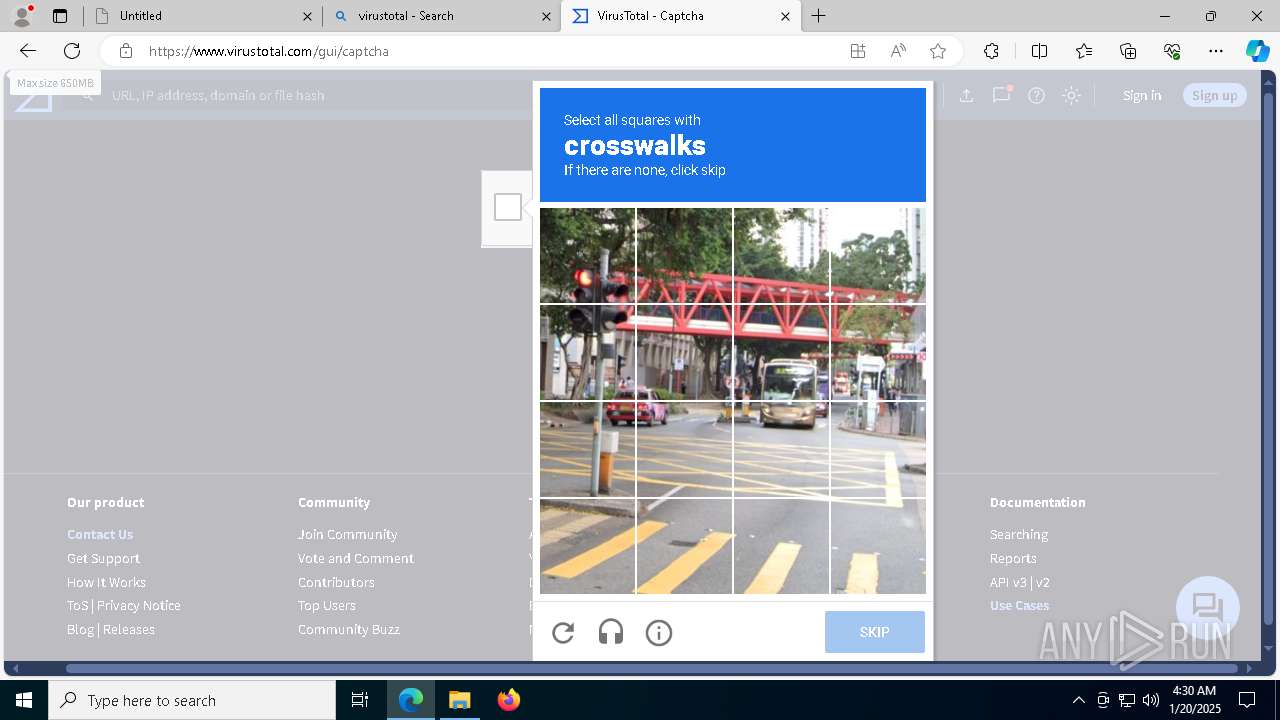This screenshot has width=1280, height=720.
Task: Open Contact Us link
Action: click(x=100, y=534)
